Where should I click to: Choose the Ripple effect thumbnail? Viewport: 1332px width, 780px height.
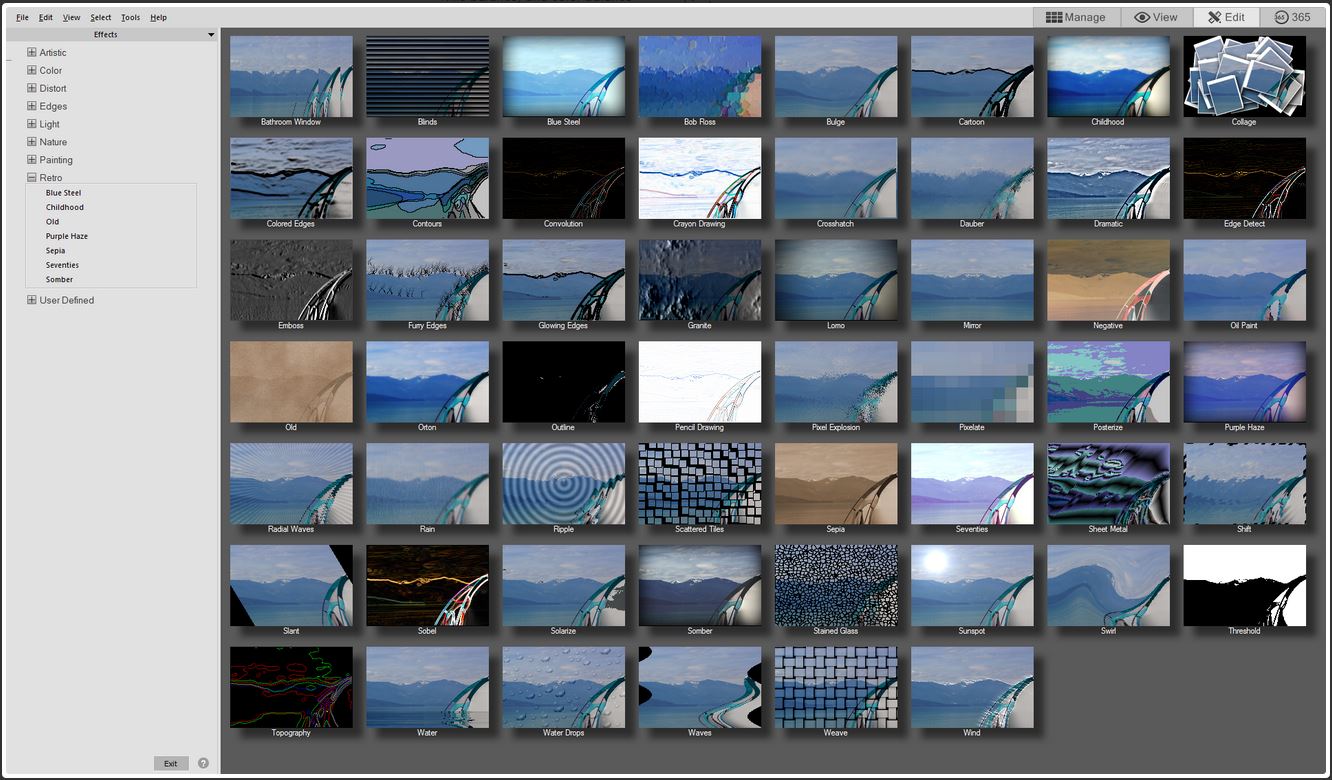coord(563,484)
